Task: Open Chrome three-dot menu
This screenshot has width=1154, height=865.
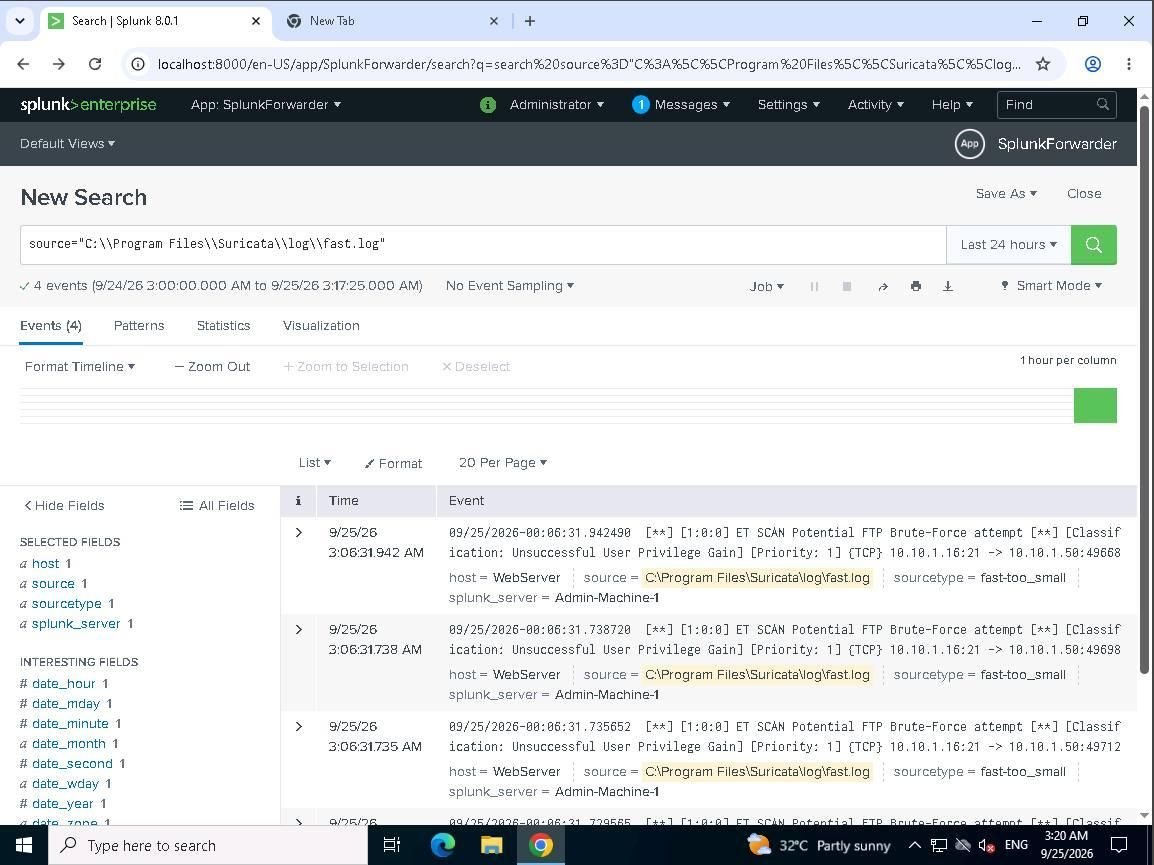Action: click(x=1128, y=64)
